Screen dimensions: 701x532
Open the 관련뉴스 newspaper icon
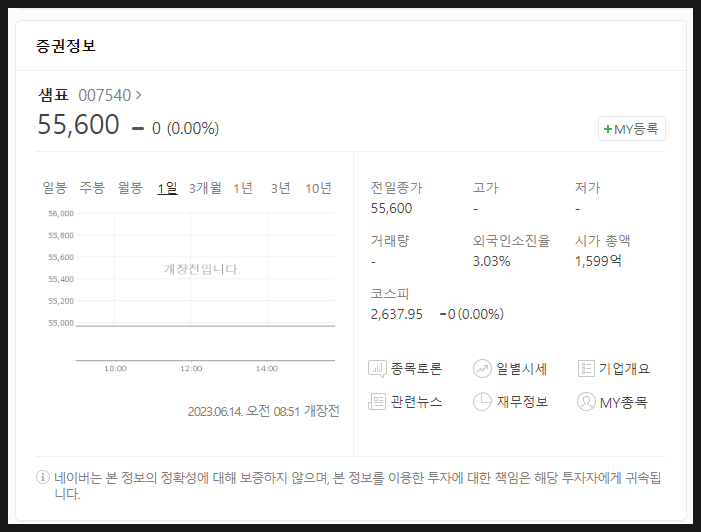(378, 402)
